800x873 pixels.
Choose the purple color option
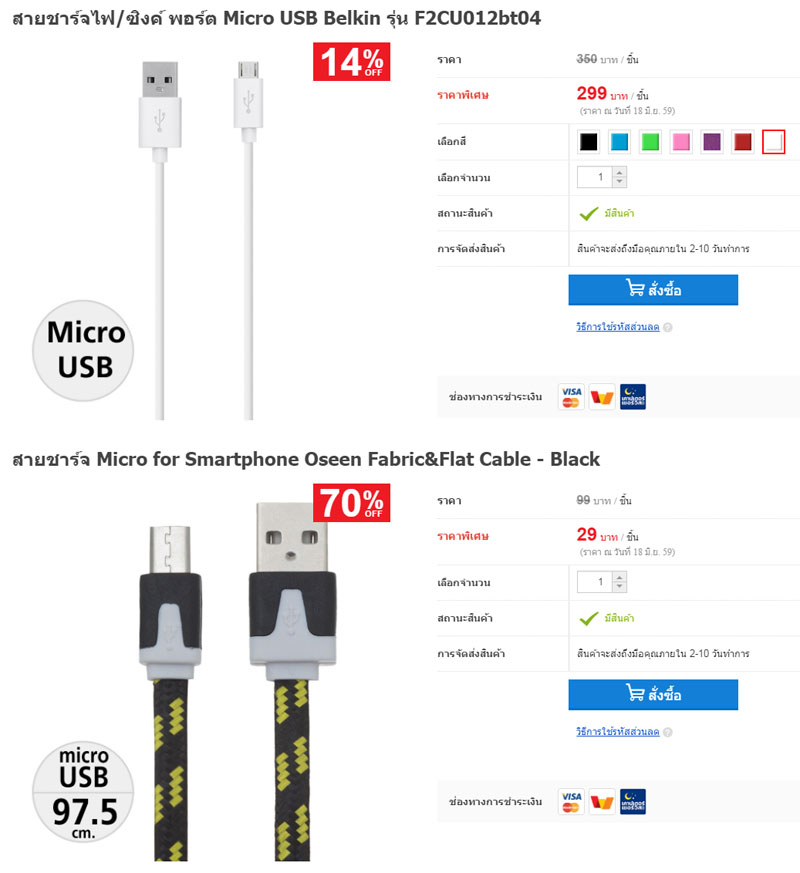click(x=712, y=142)
